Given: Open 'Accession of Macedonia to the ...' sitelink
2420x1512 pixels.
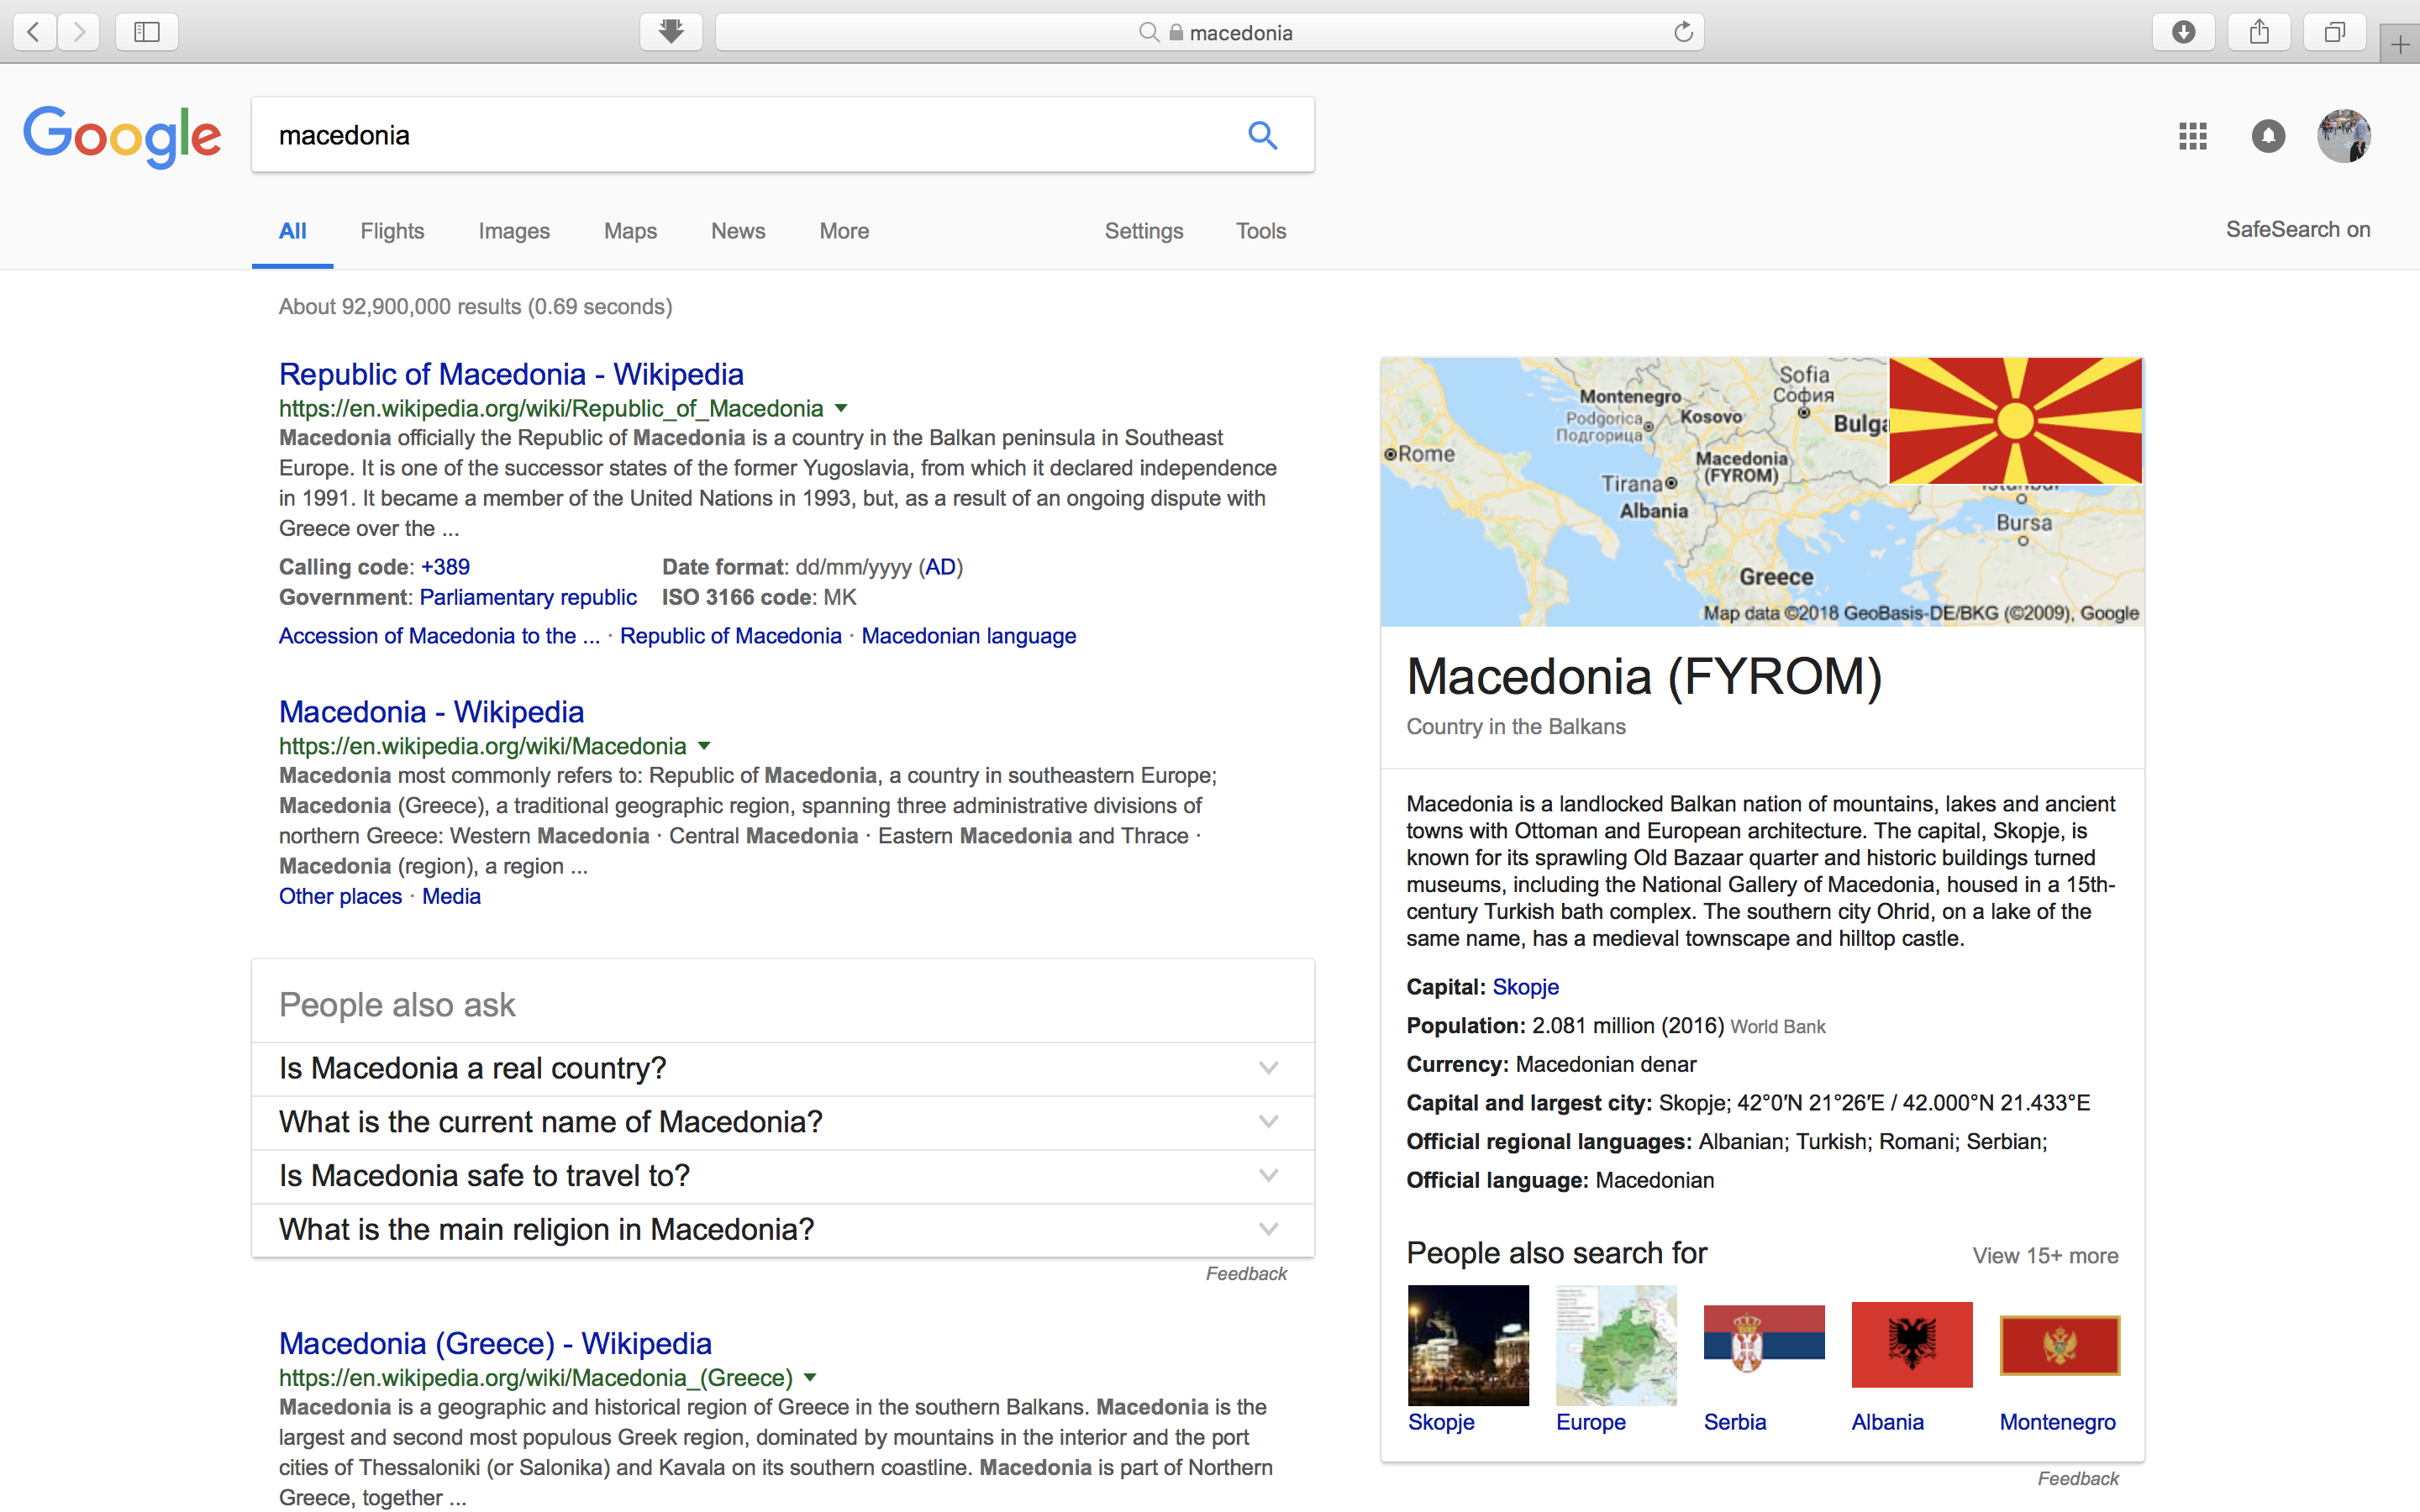Looking at the screenshot, I should coord(439,636).
